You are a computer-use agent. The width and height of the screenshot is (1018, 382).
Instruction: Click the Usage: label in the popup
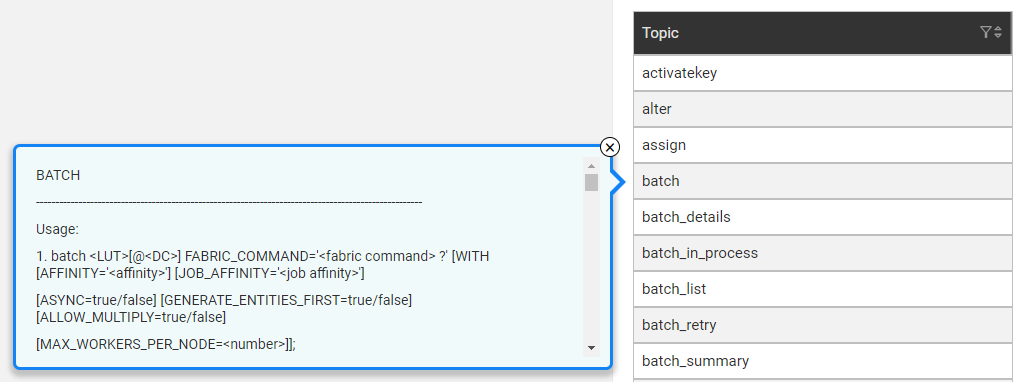[57, 229]
